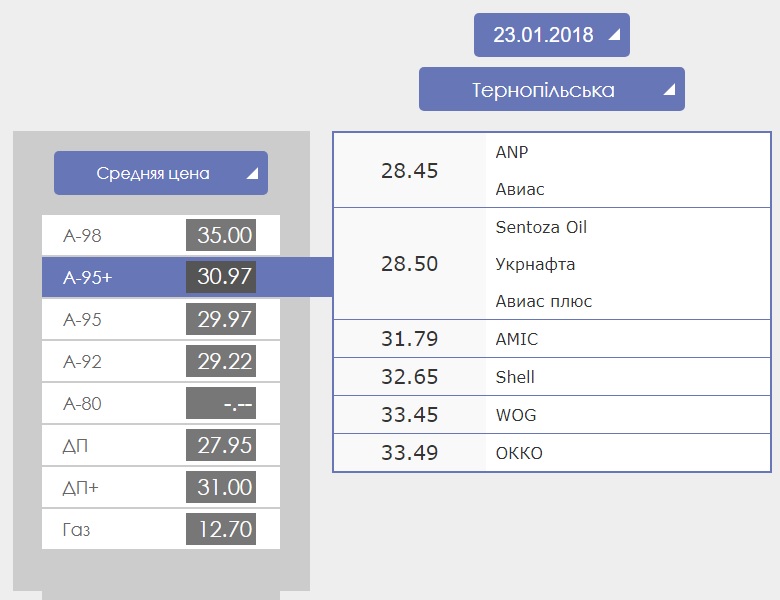Open the 23.01.2018 date dropdown
780x600 pixels.
[552, 35]
